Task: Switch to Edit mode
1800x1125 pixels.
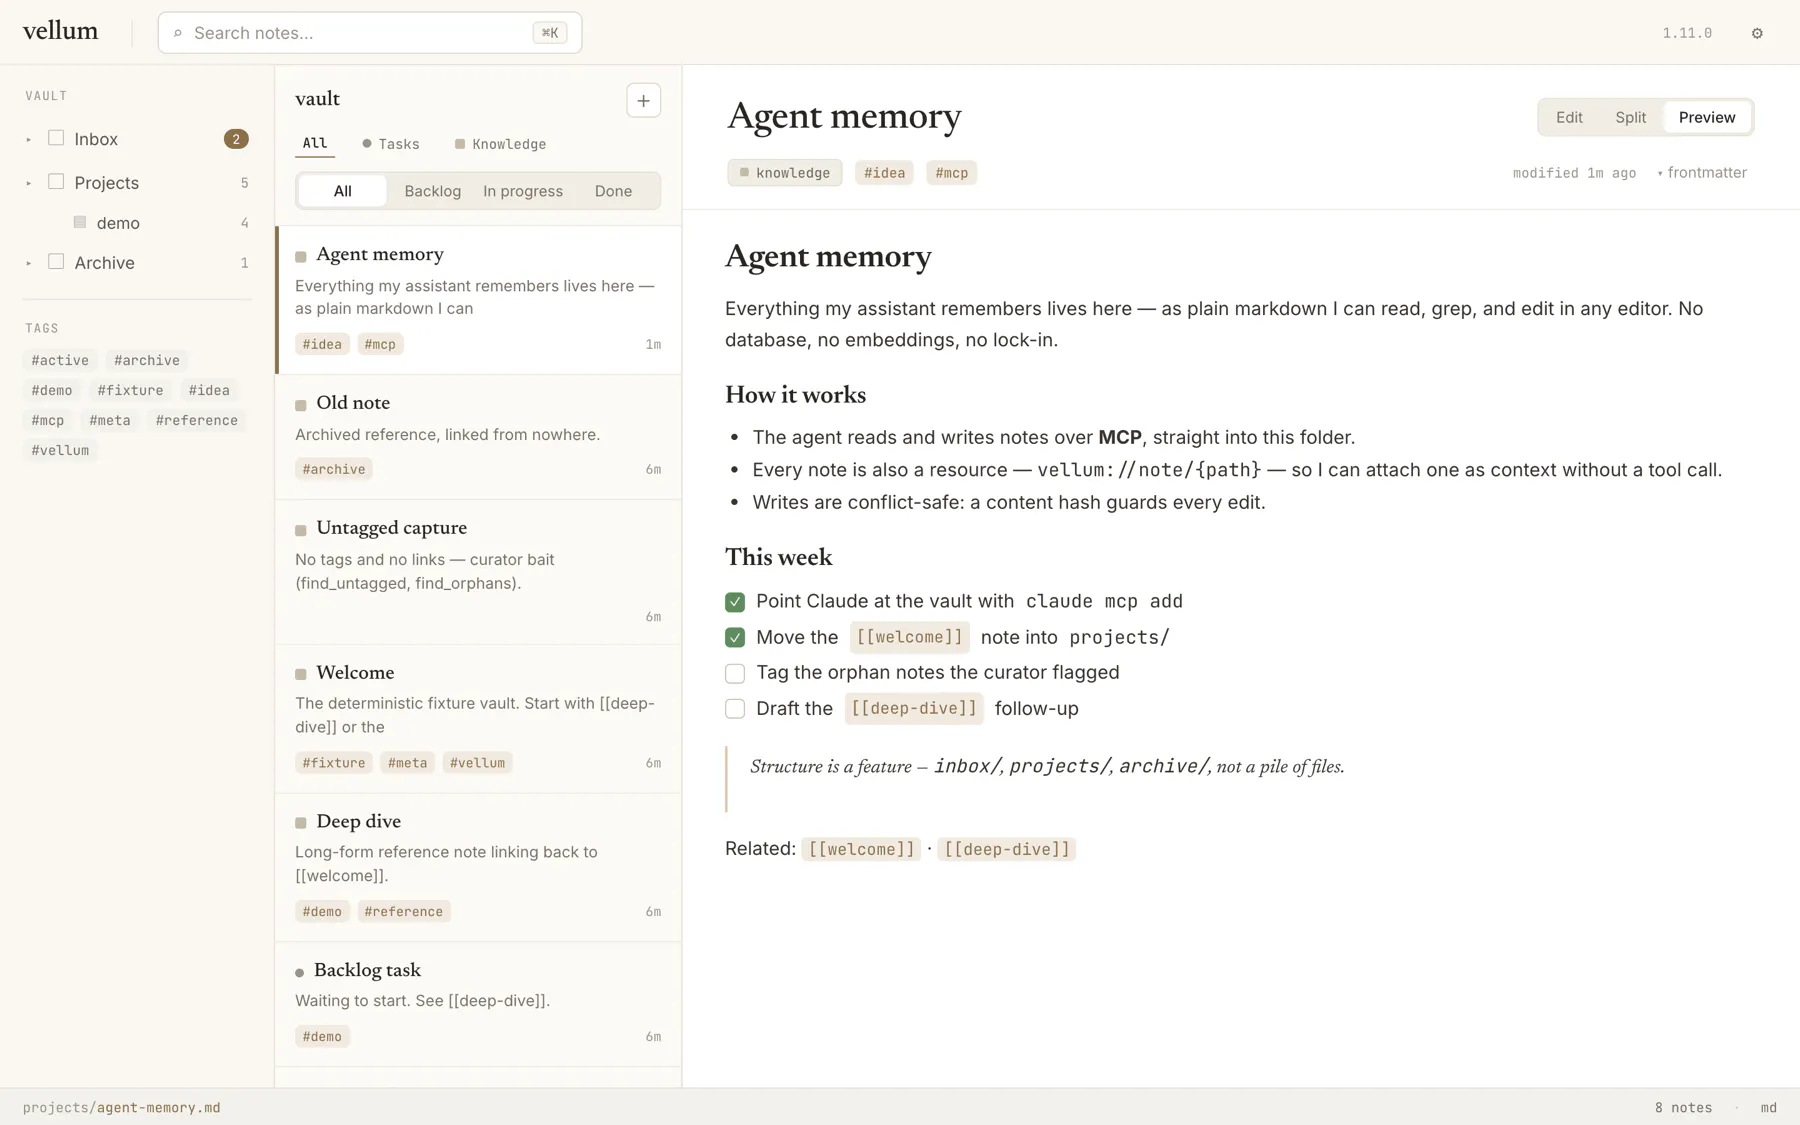Action: (x=1569, y=117)
